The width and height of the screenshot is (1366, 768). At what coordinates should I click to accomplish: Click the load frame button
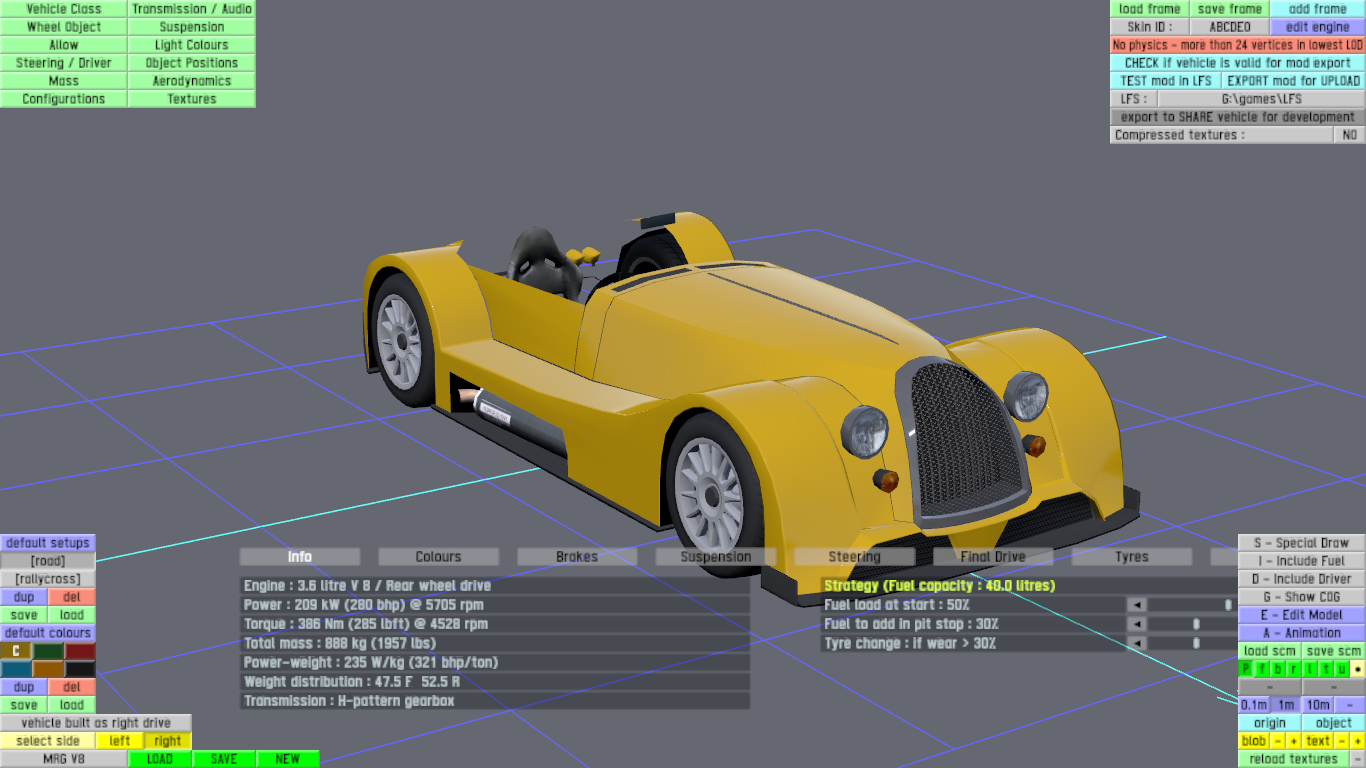[1150, 9]
